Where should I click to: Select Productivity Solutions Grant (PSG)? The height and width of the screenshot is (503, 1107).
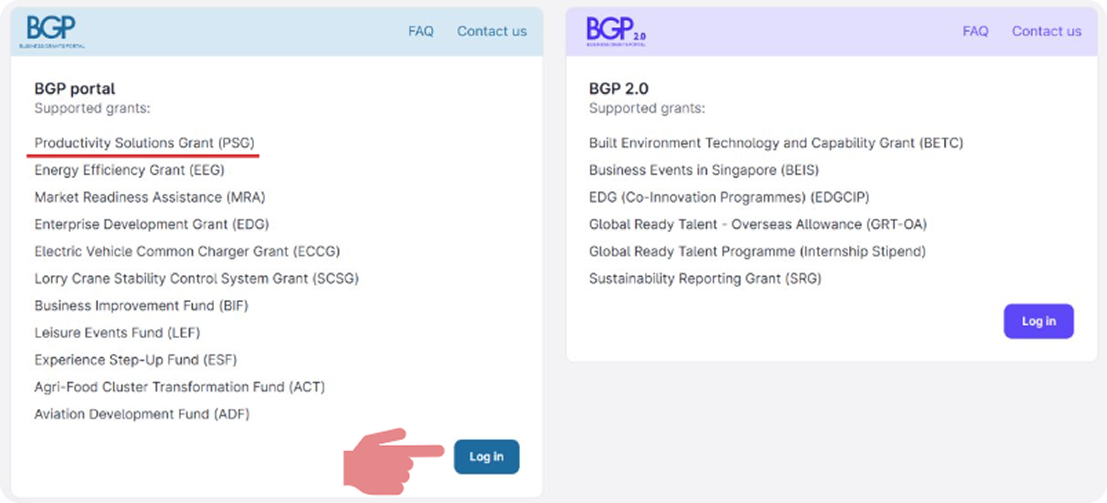click(144, 143)
